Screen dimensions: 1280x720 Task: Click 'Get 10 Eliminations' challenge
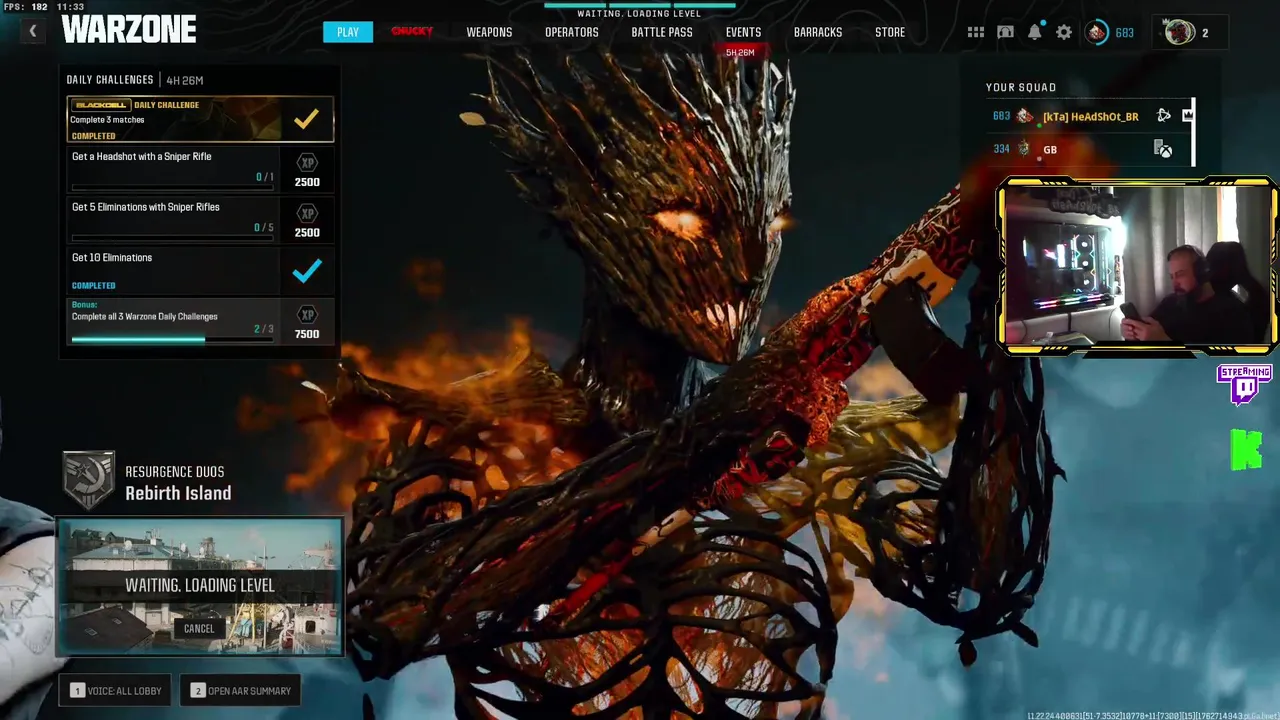pyautogui.click(x=112, y=258)
